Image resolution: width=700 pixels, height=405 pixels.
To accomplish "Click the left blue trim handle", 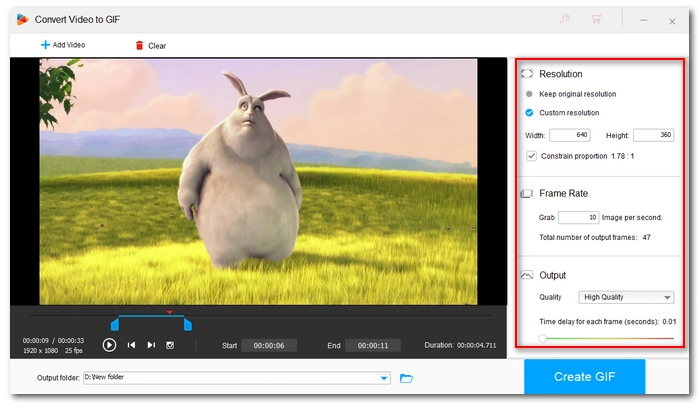I will [x=115, y=324].
